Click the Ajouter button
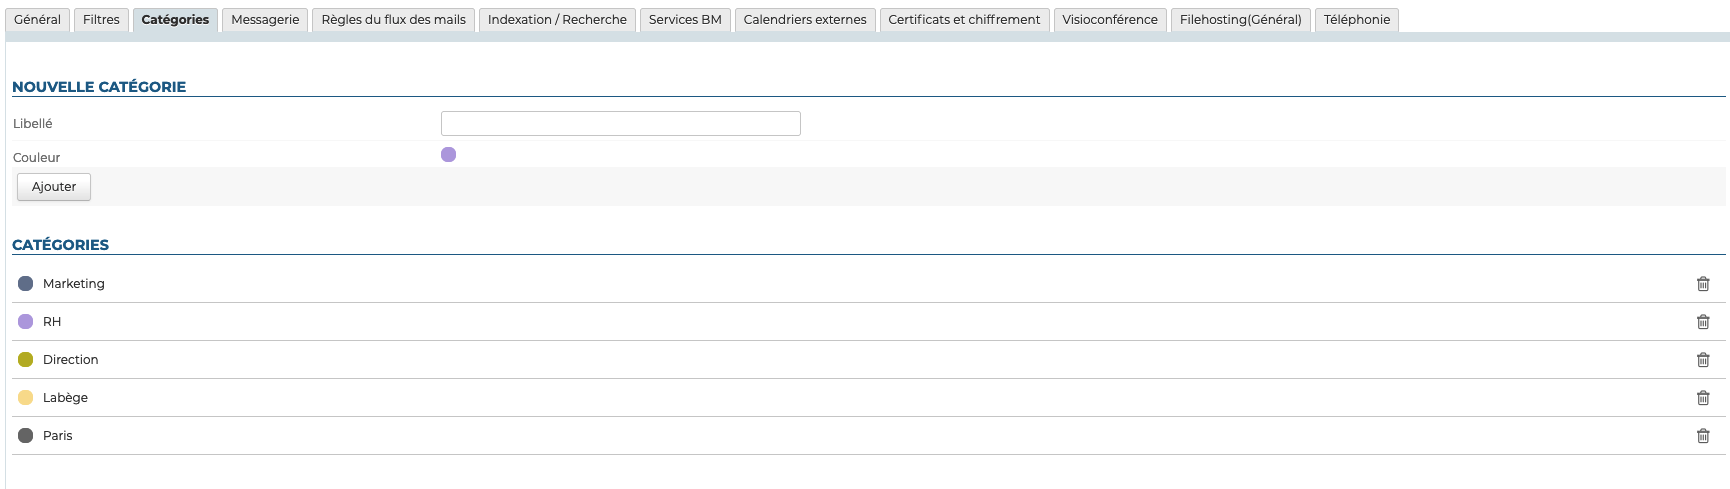The image size is (1730, 489). pos(54,187)
